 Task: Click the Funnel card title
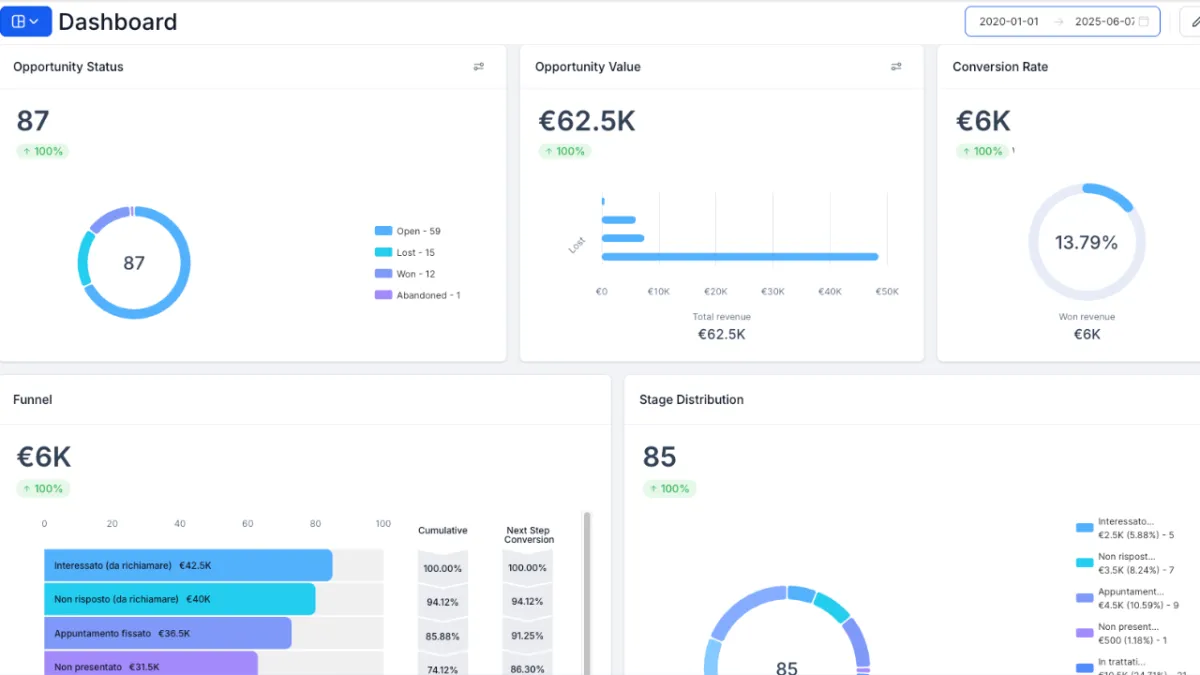pos(33,399)
